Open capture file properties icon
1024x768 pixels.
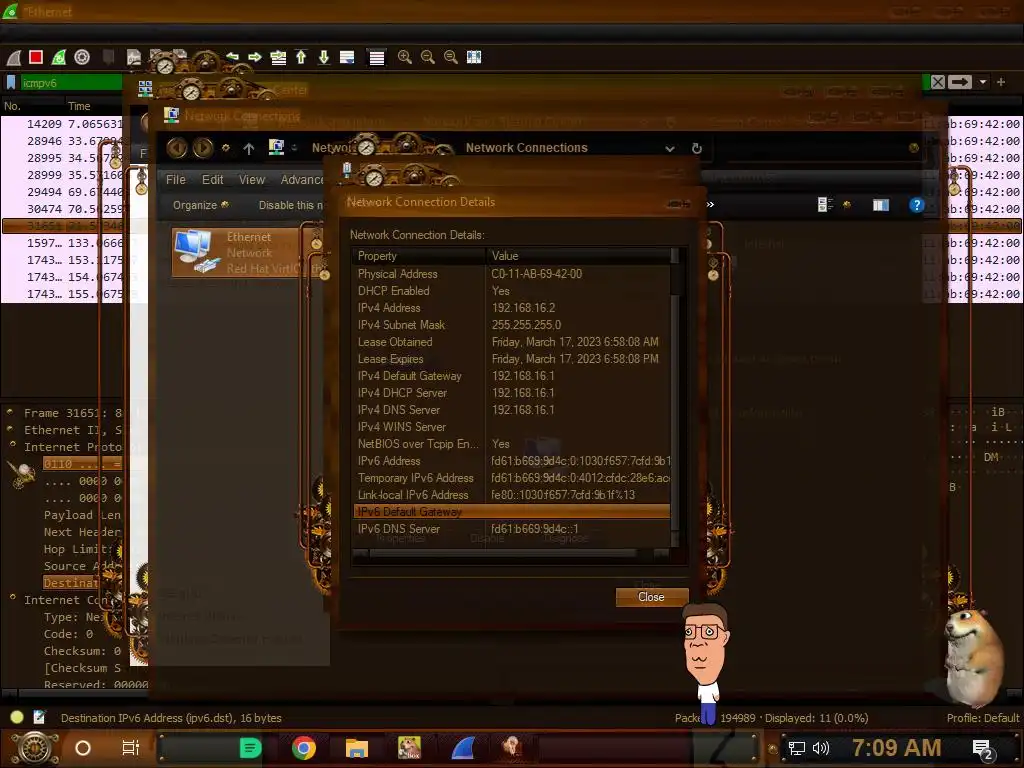[x=39, y=718]
